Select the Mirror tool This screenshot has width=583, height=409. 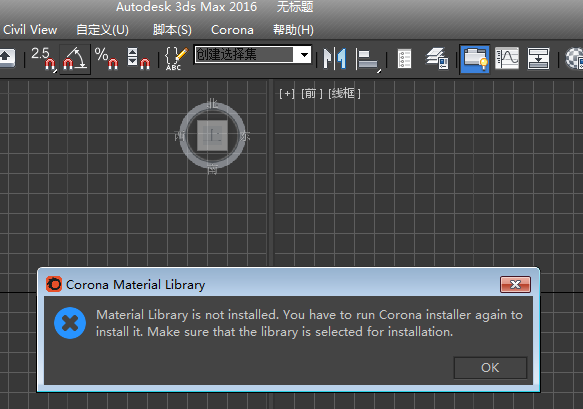tap(335, 58)
